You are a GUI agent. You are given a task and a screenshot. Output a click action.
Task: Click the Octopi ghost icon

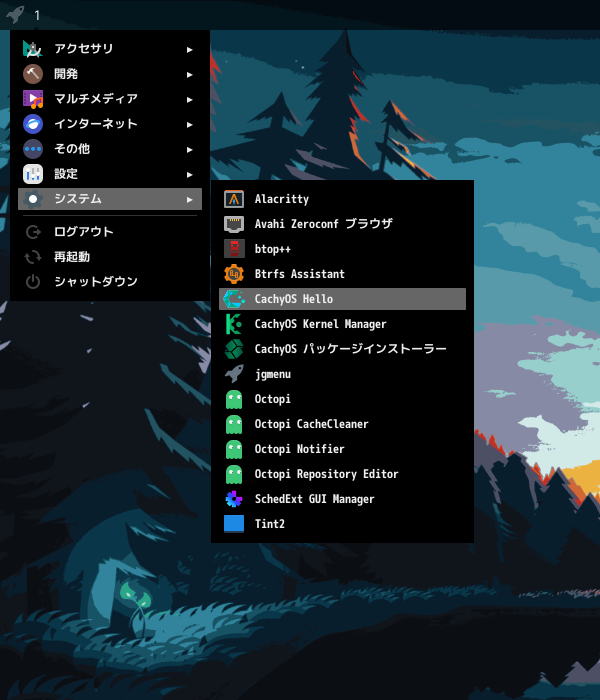coord(234,399)
